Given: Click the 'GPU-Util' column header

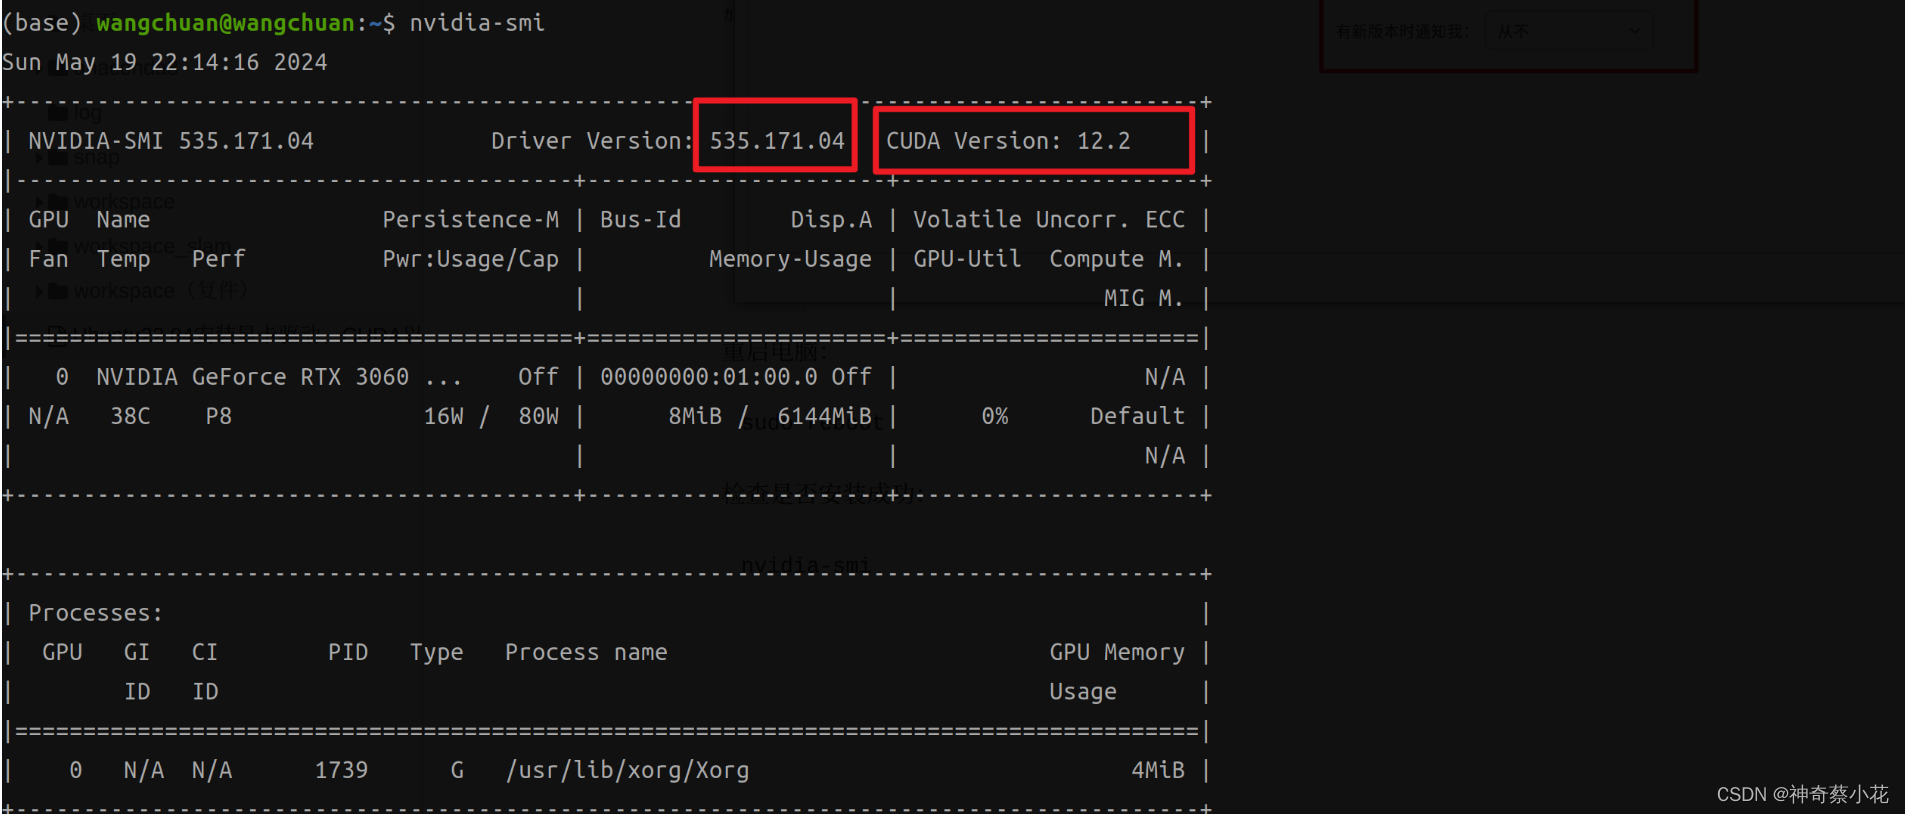Looking at the screenshot, I should pos(967,259).
